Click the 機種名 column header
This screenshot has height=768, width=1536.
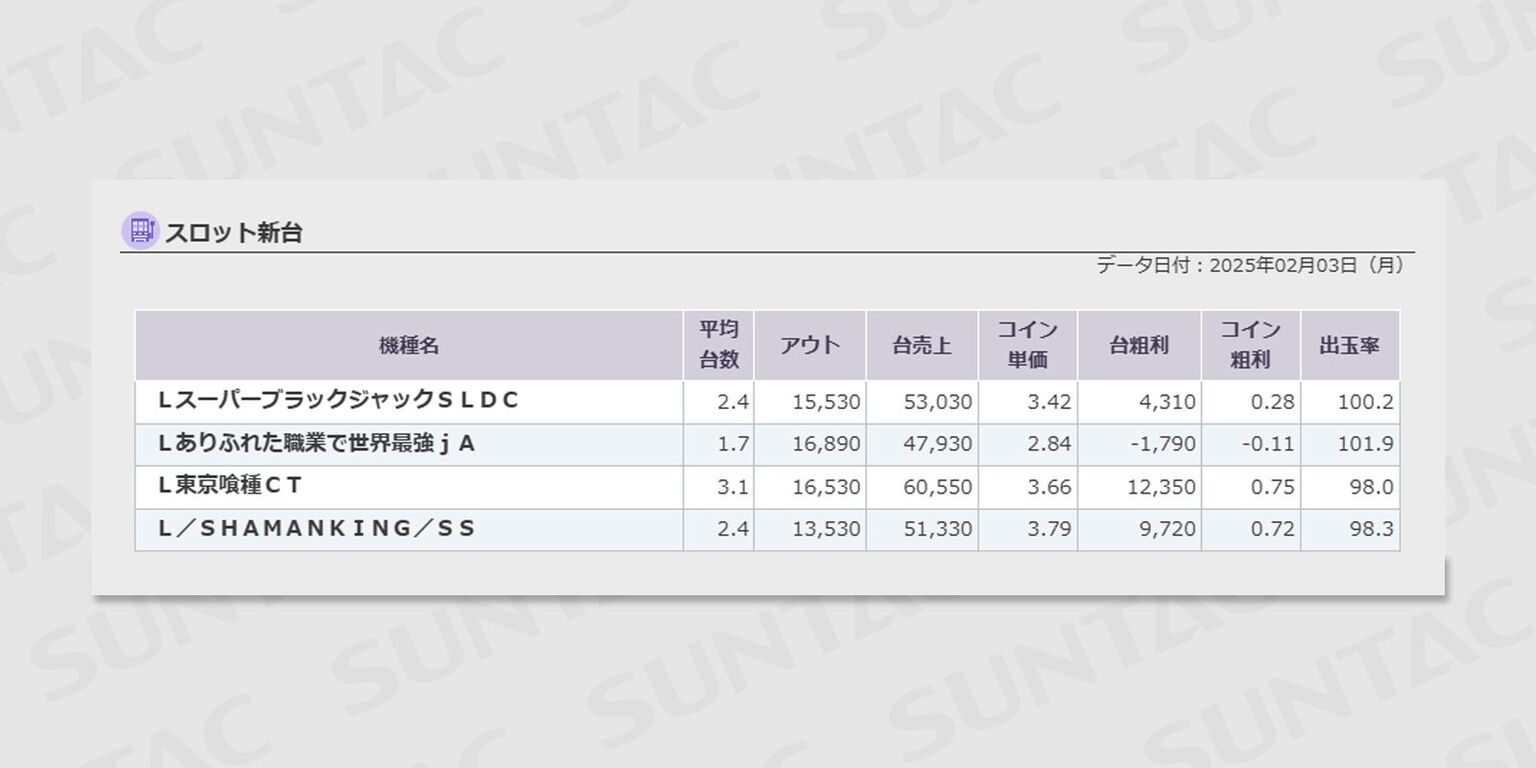[x=409, y=346]
